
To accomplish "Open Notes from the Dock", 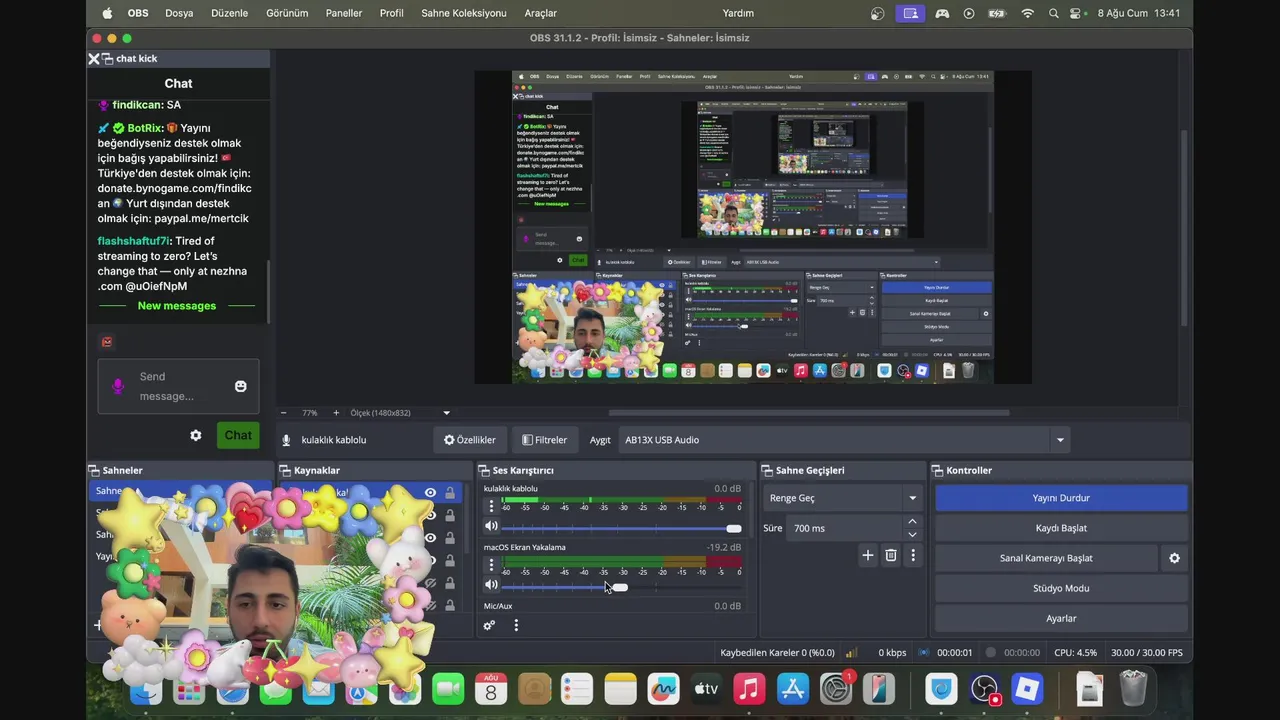I will (620, 689).
